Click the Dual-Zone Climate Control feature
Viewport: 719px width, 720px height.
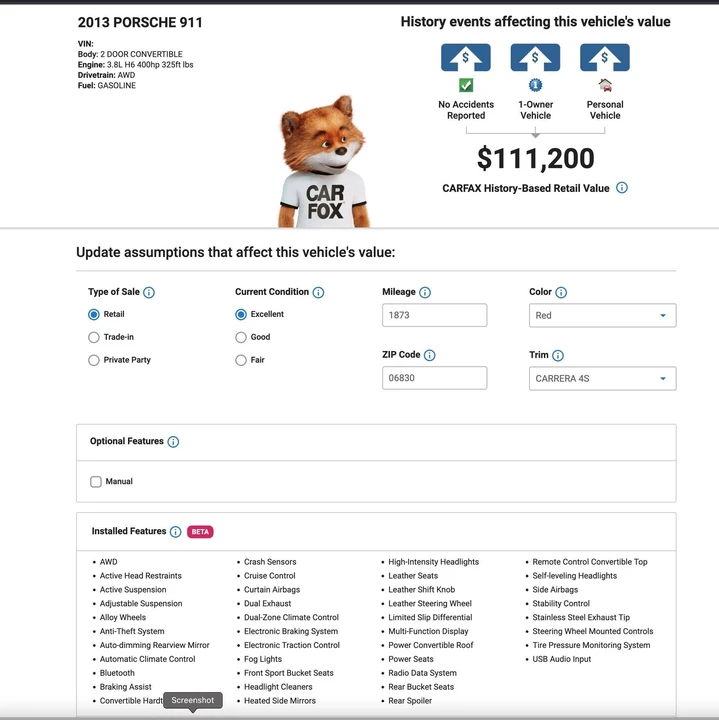292,618
